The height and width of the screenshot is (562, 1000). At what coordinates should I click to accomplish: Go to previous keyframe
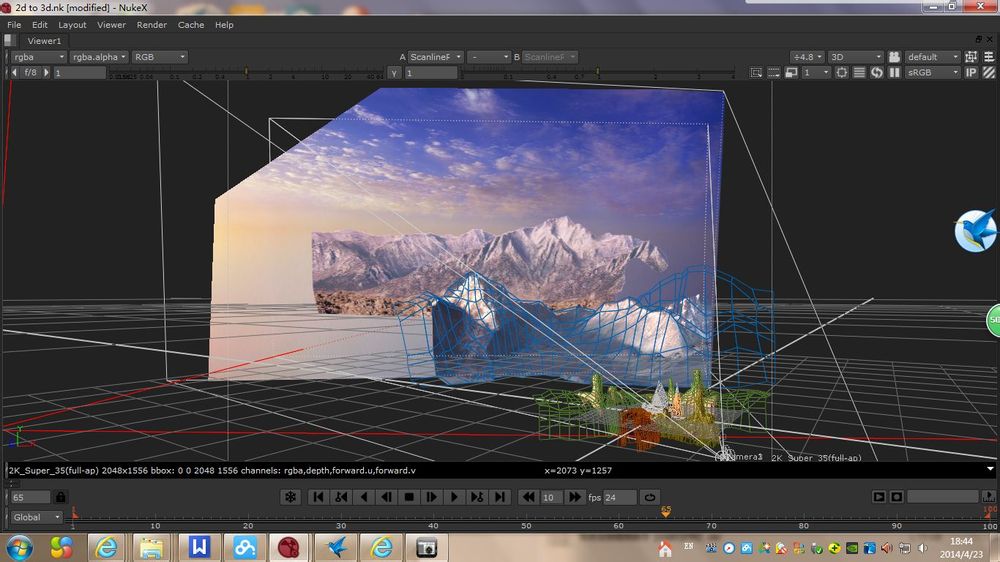(341, 497)
